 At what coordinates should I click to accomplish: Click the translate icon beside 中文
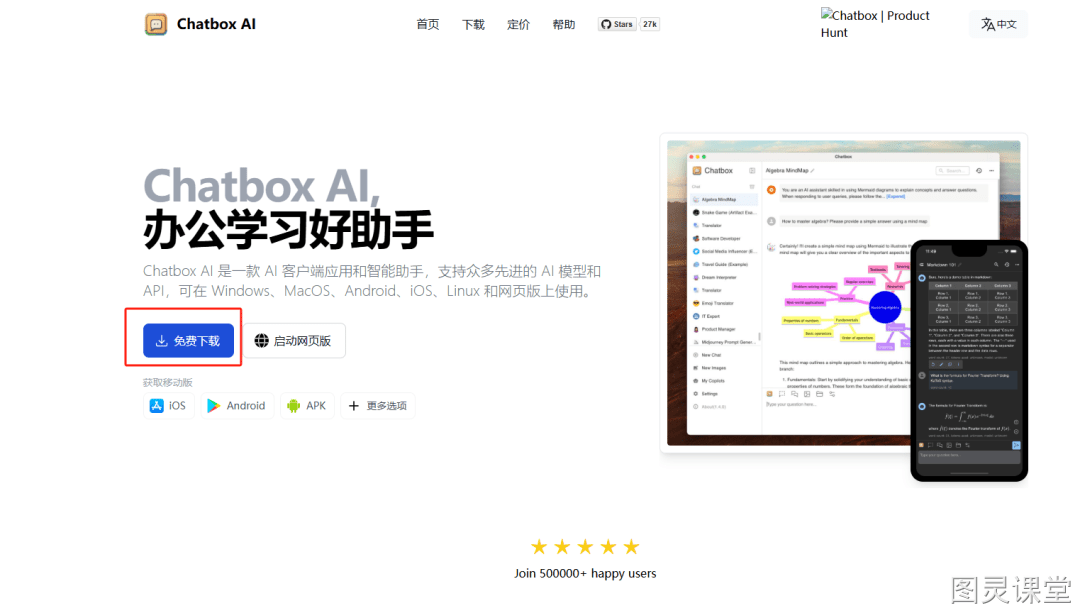988,24
